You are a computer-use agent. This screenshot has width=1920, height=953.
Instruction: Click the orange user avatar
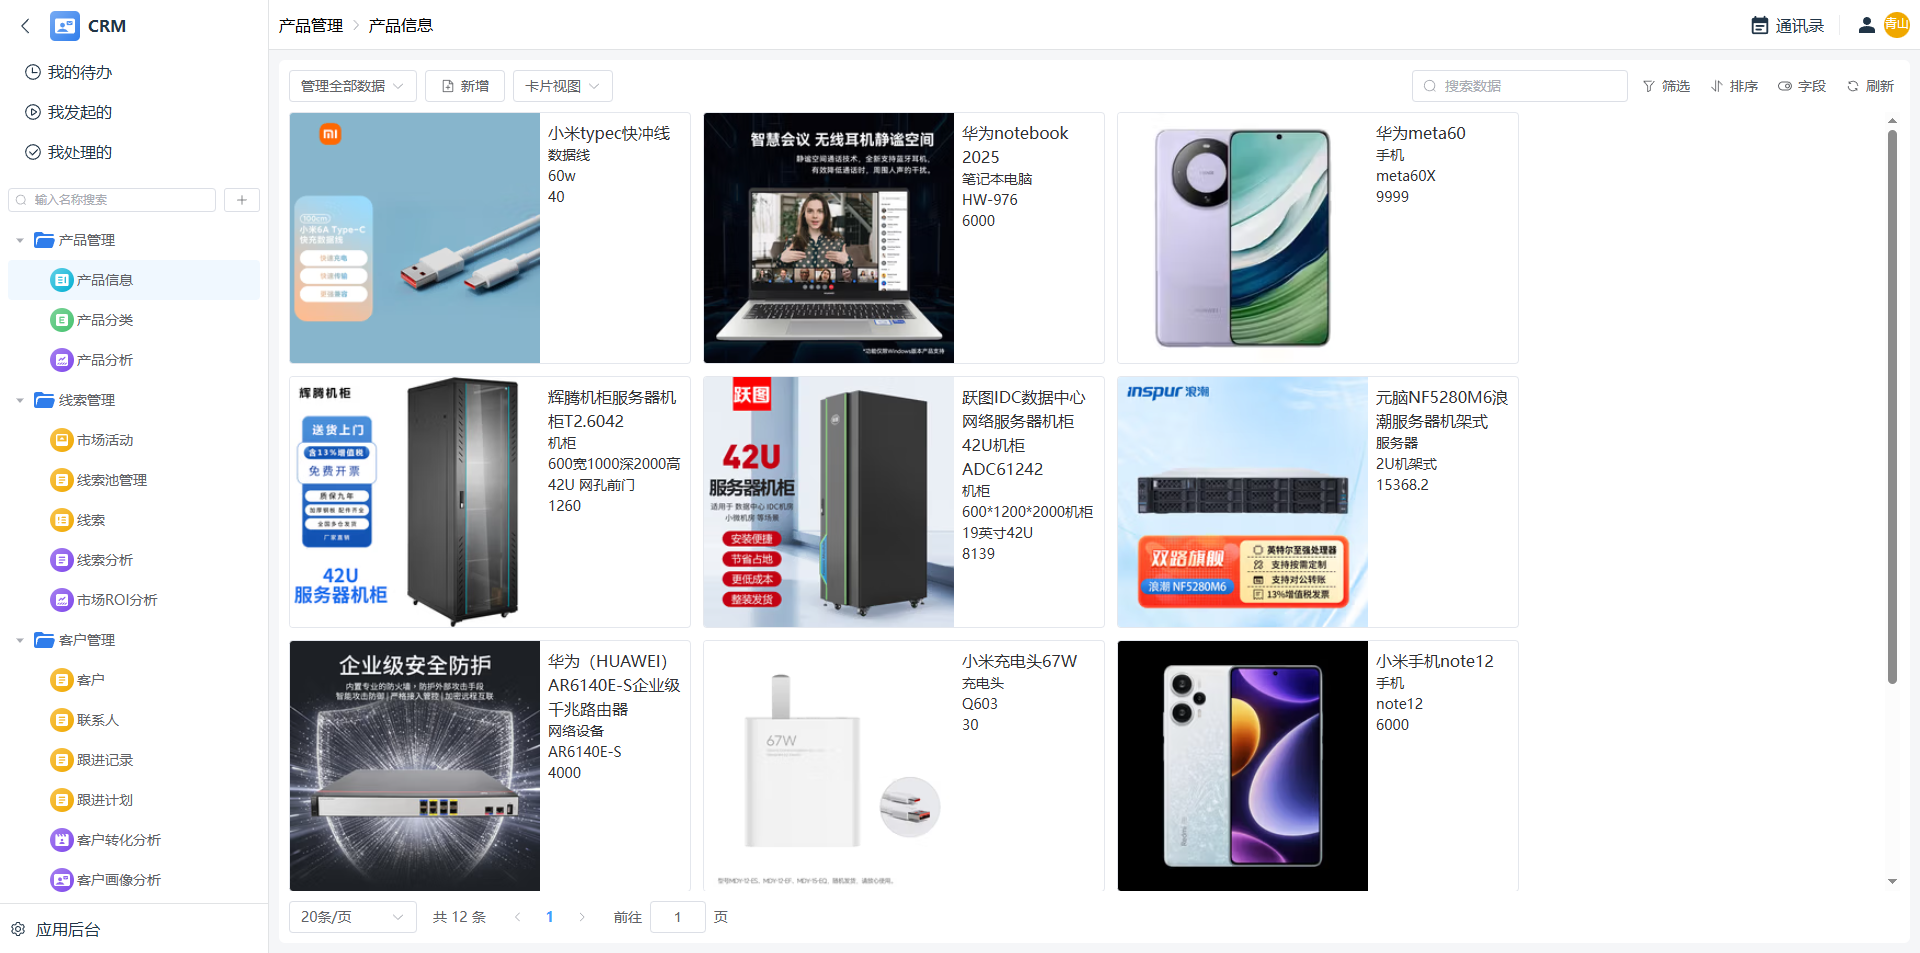point(1897,25)
